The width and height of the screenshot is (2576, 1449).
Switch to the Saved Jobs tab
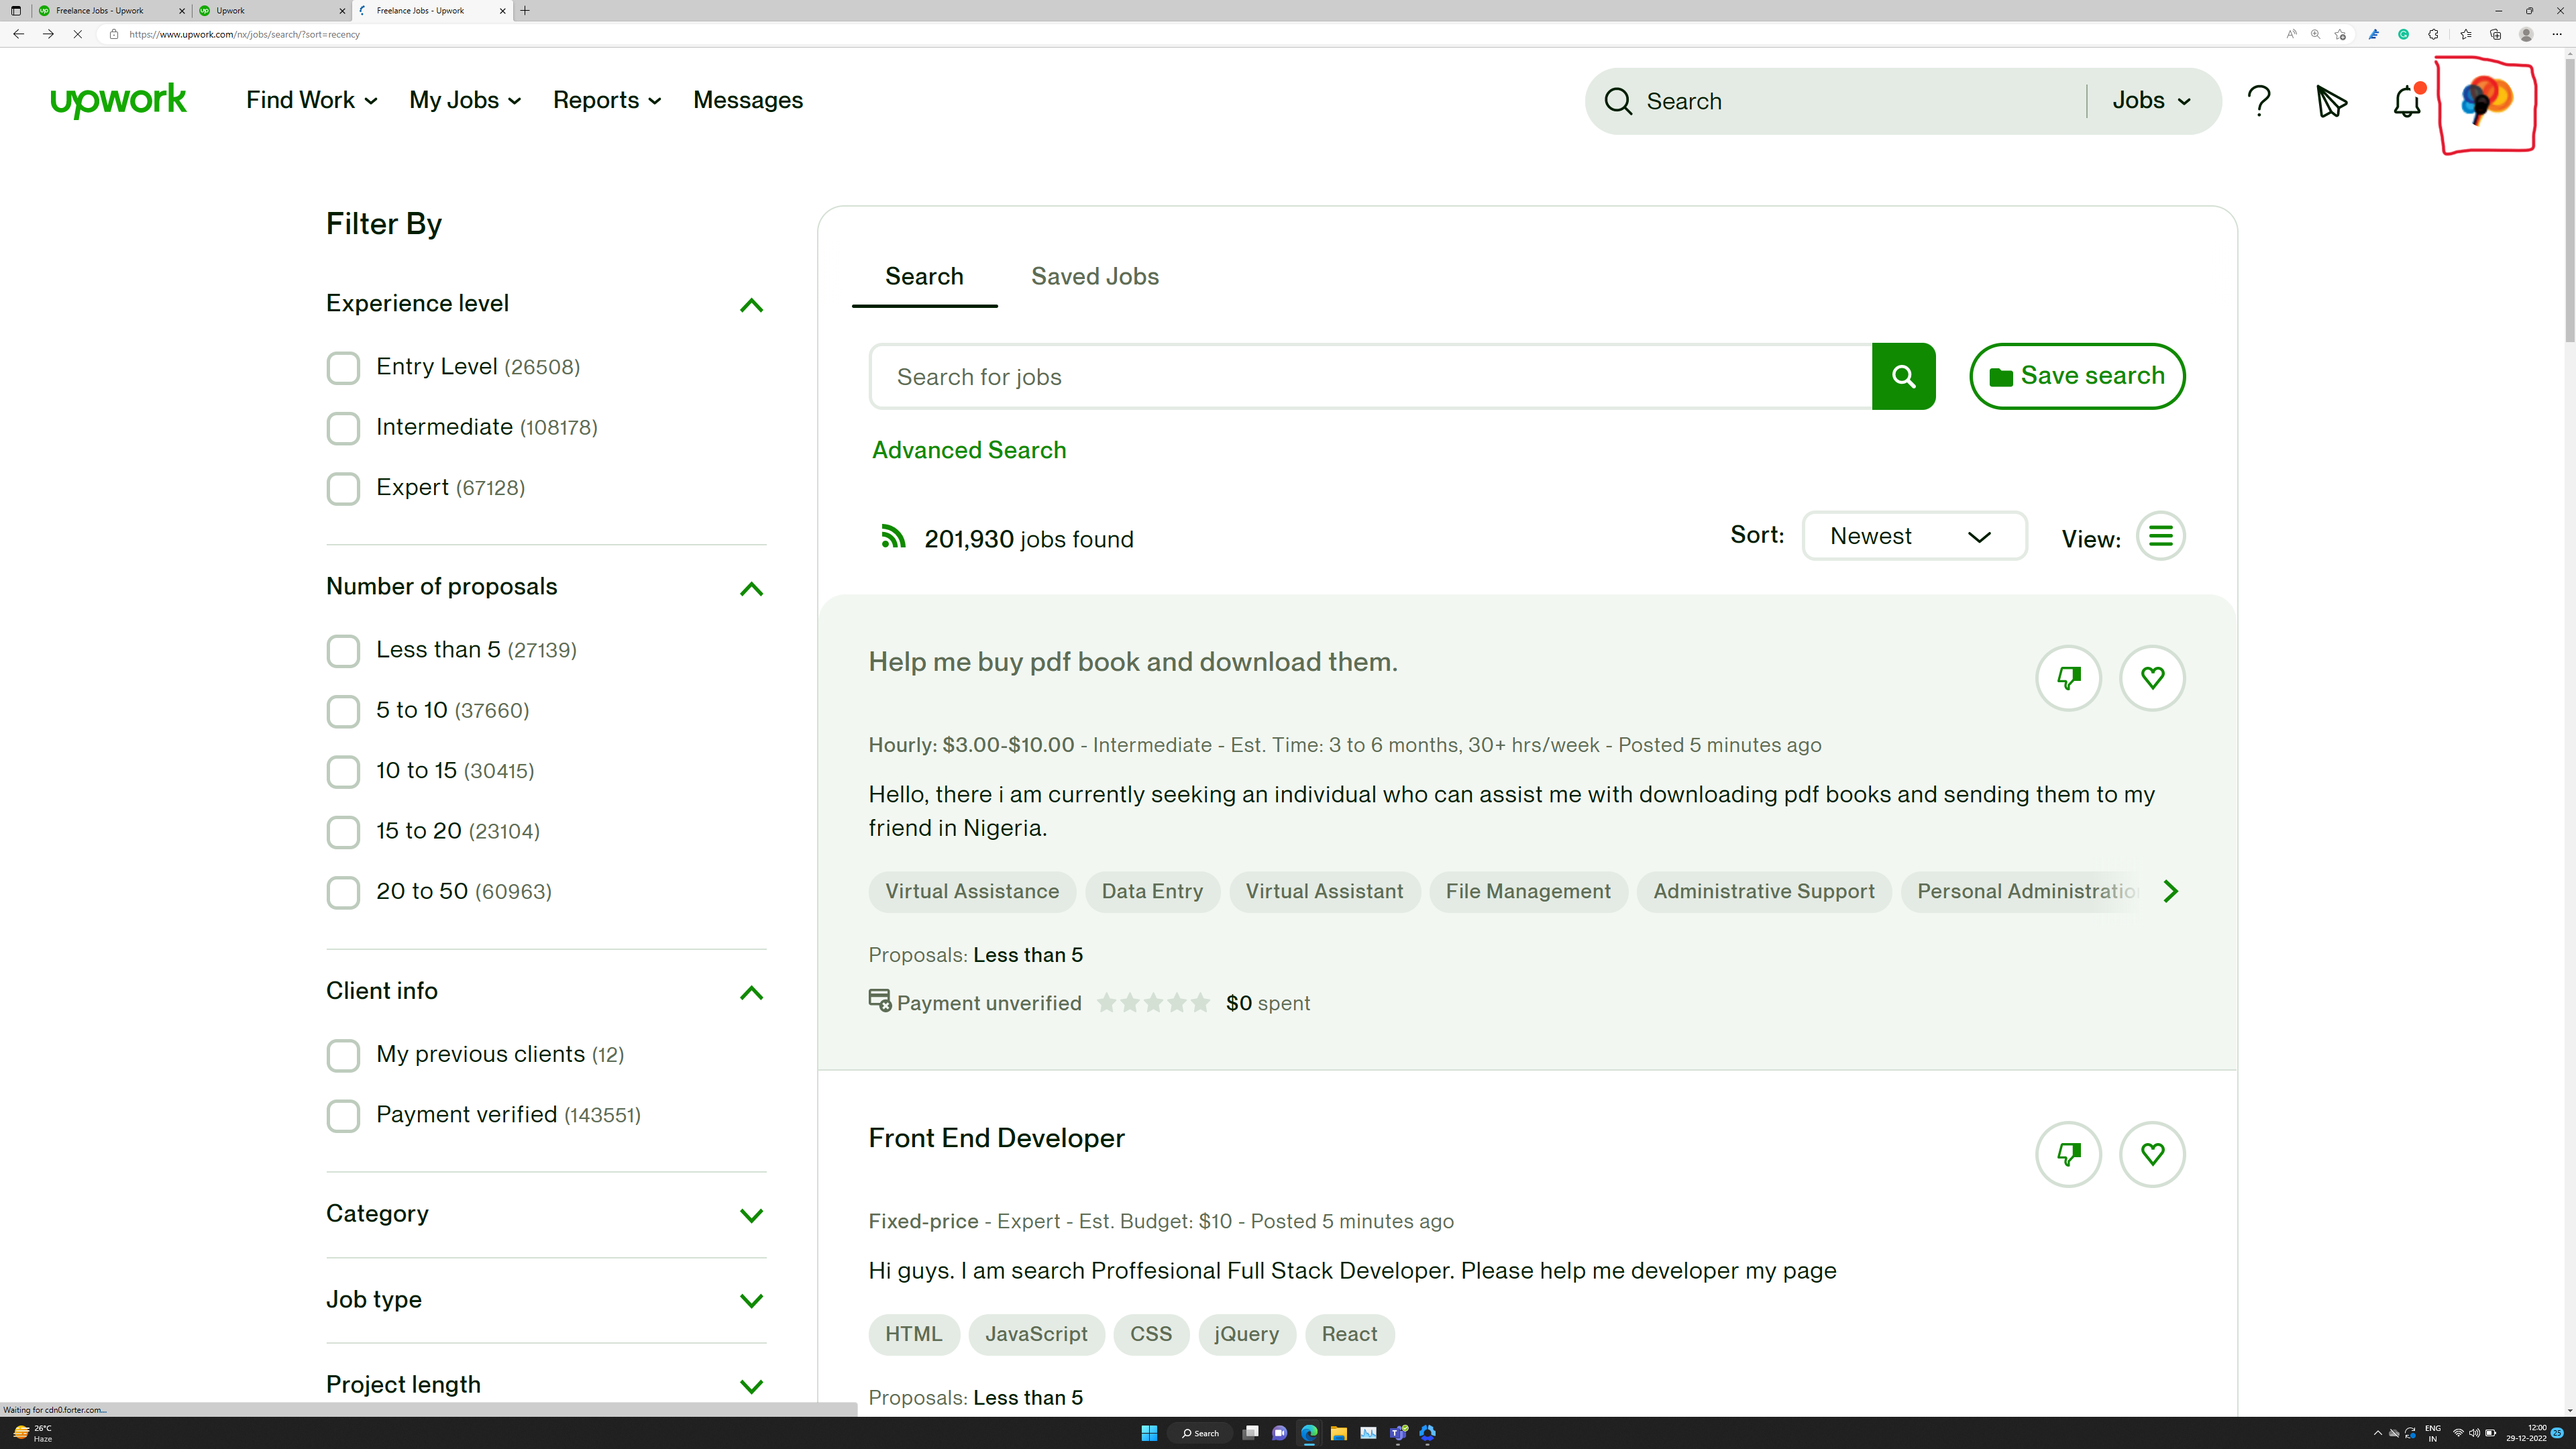(1095, 276)
